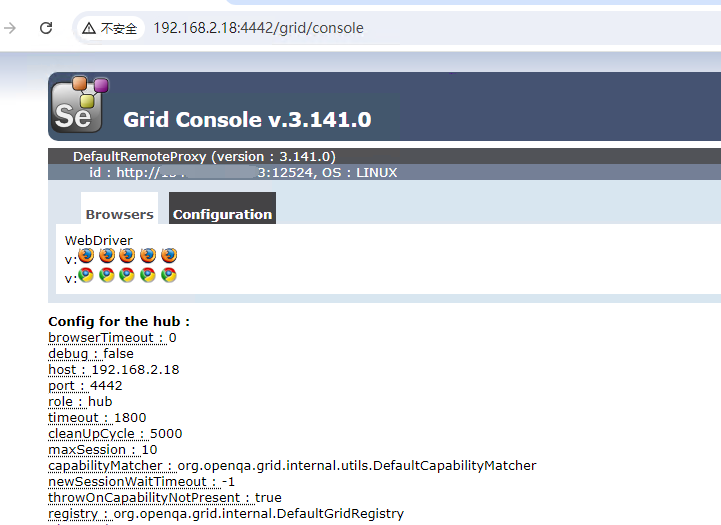Click the Grid Console v.3.141.0 title
Image resolution: width=721 pixels, height=525 pixels.
click(x=247, y=120)
